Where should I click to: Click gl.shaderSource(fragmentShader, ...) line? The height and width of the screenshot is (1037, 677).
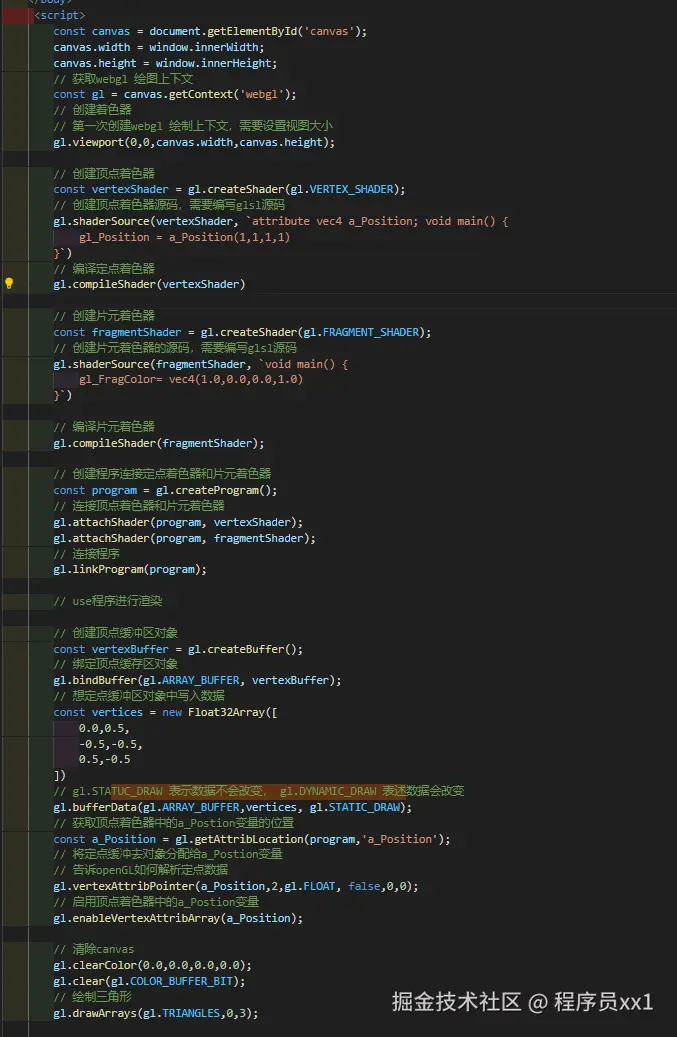point(201,364)
